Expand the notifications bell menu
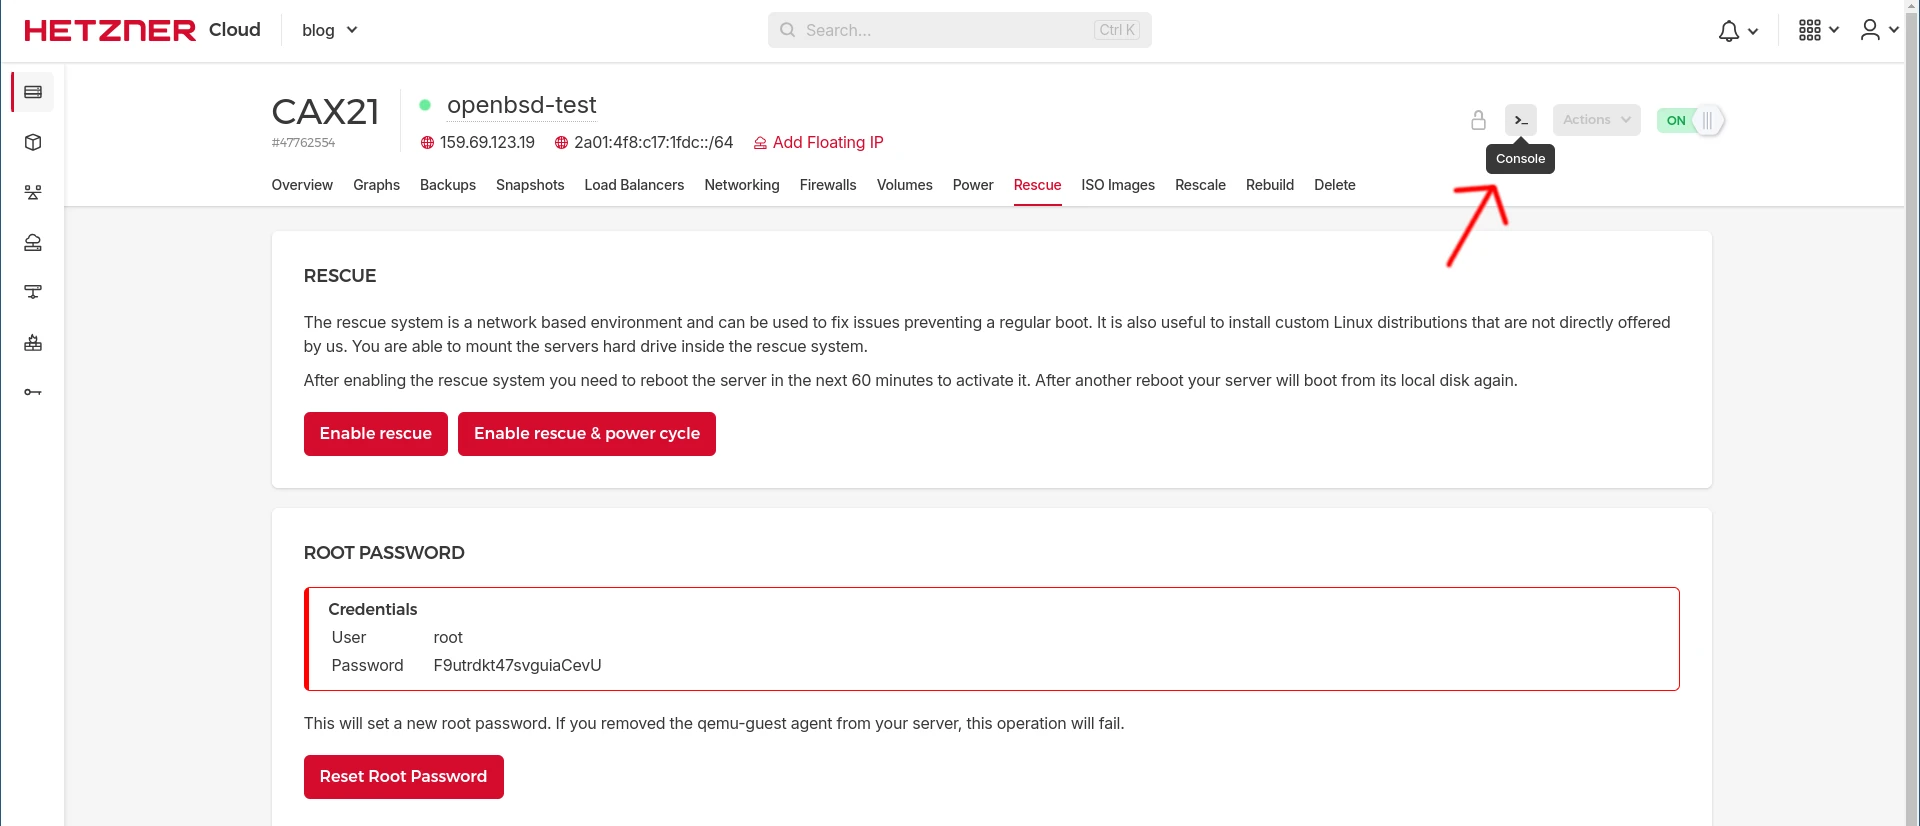 [1737, 31]
